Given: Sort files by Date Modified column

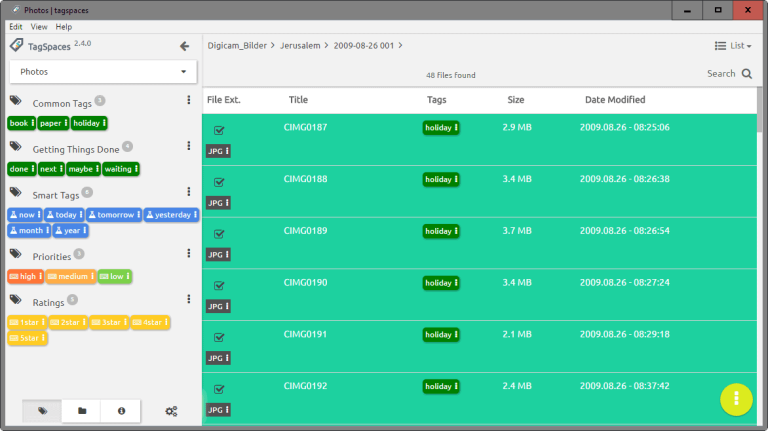Looking at the screenshot, I should (x=614, y=100).
